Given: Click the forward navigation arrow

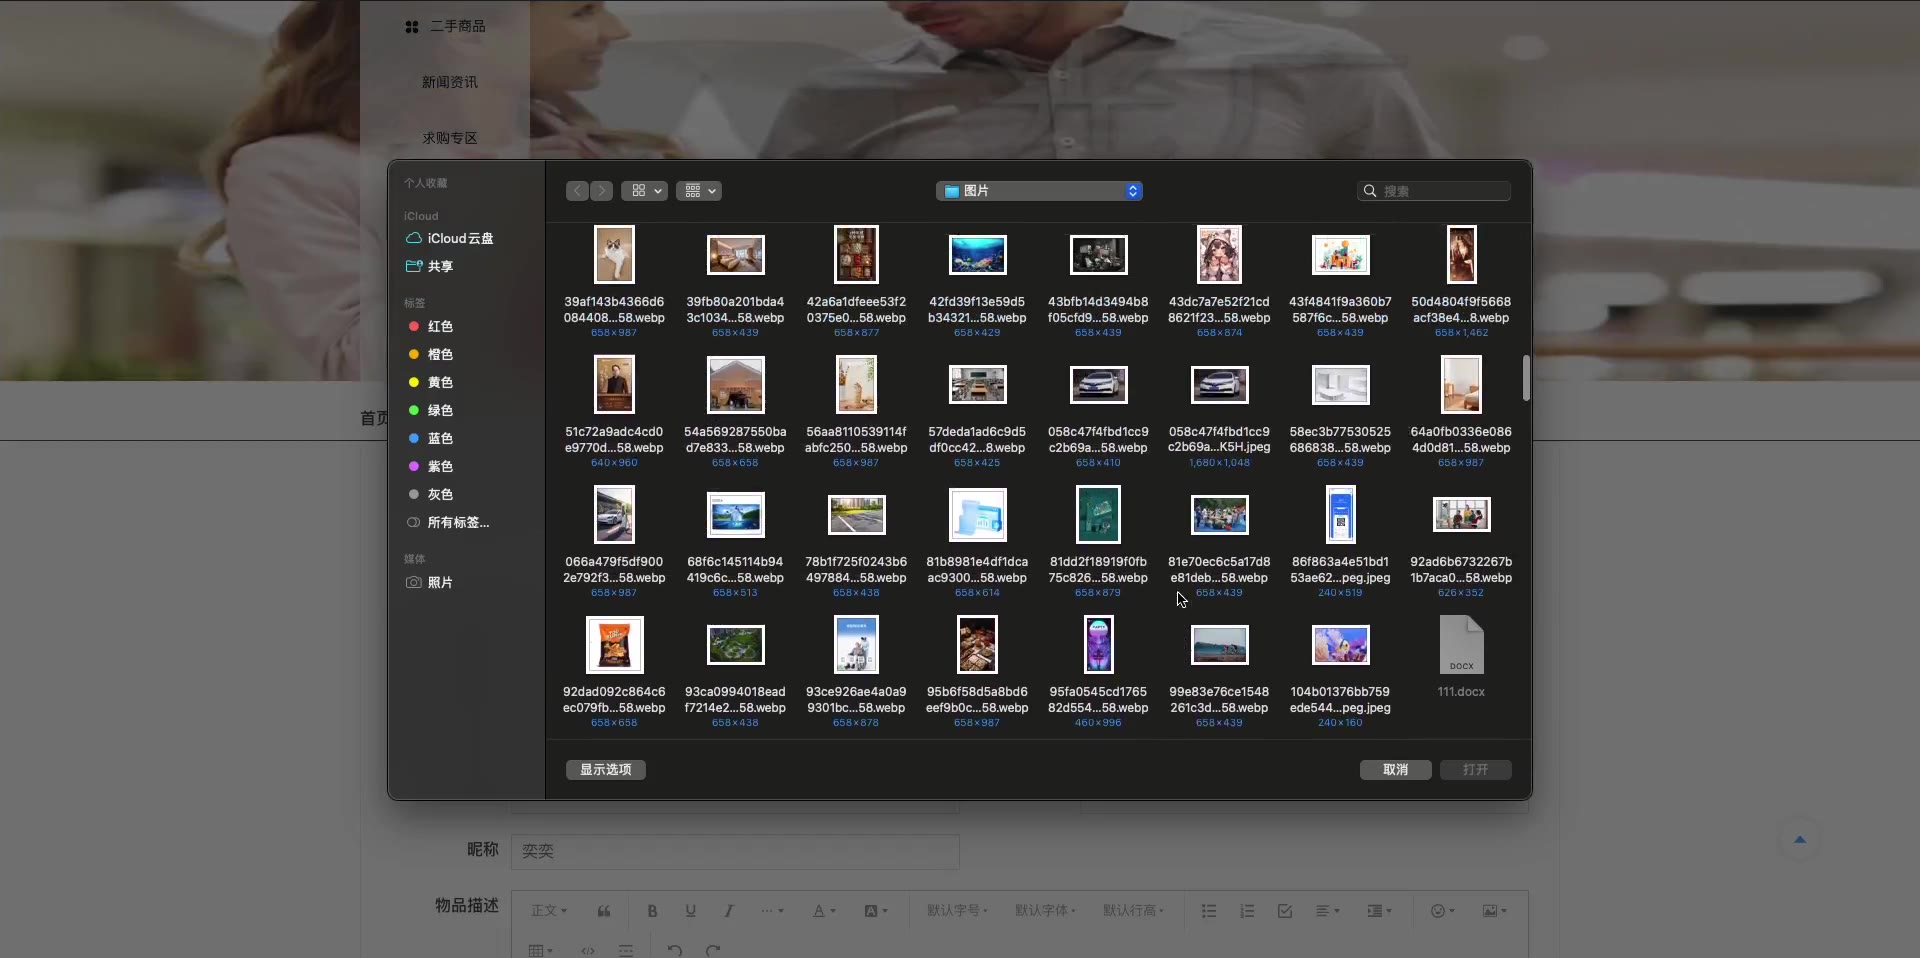Looking at the screenshot, I should tap(601, 191).
